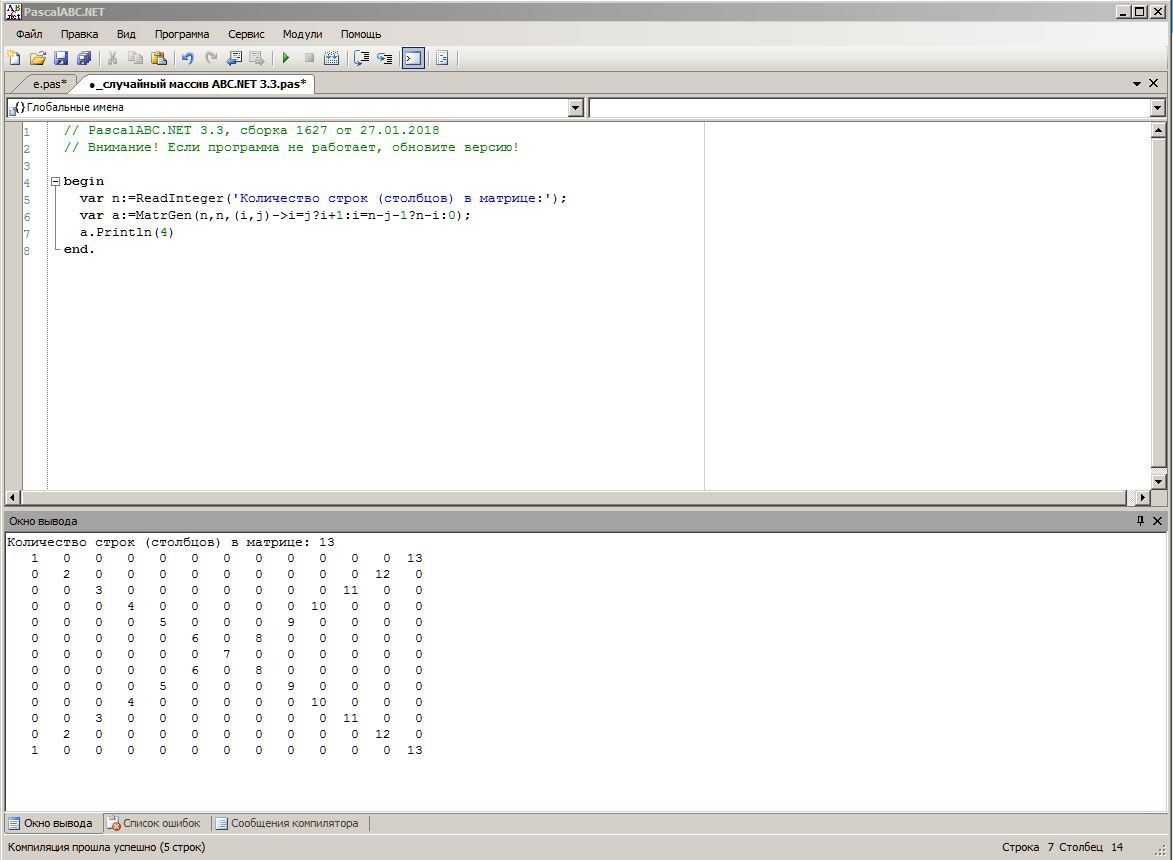This screenshot has width=1173, height=860.
Task: Step over using debugger toolbar icon
Action: pos(361,58)
